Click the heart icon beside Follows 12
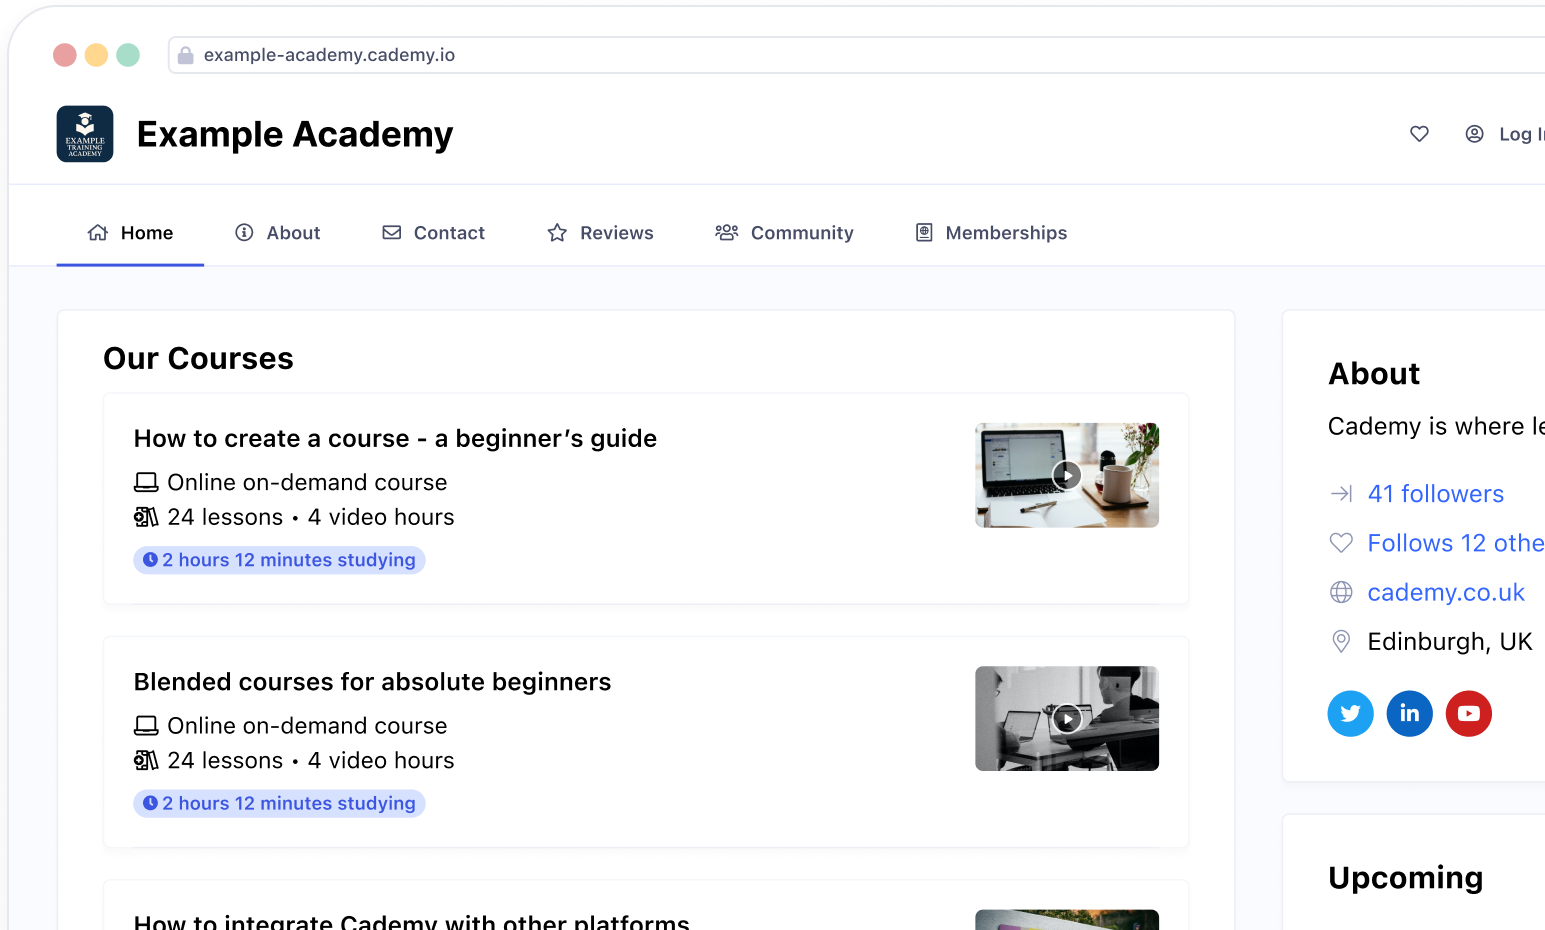 (1341, 543)
